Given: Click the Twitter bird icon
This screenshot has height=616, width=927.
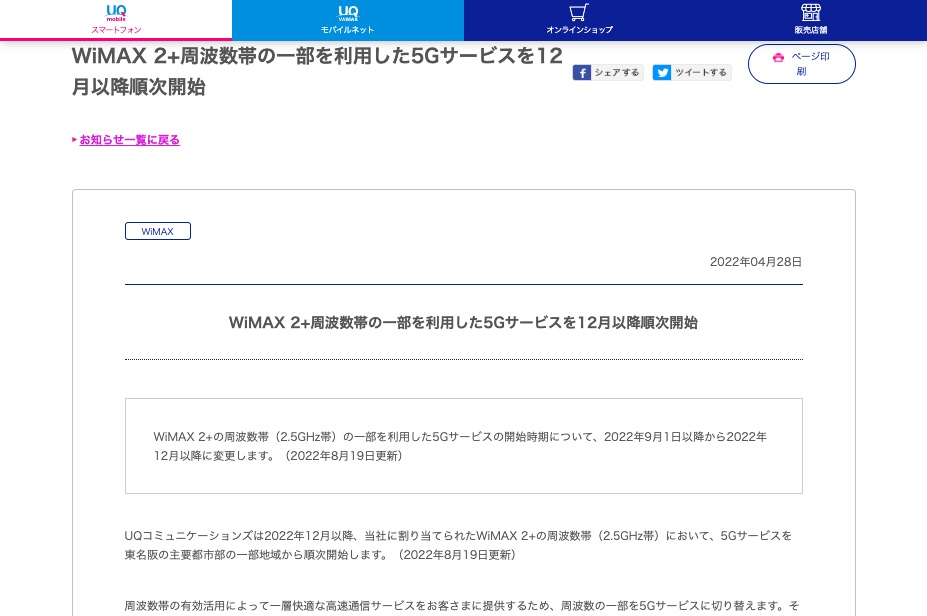Looking at the screenshot, I should tap(662, 73).
